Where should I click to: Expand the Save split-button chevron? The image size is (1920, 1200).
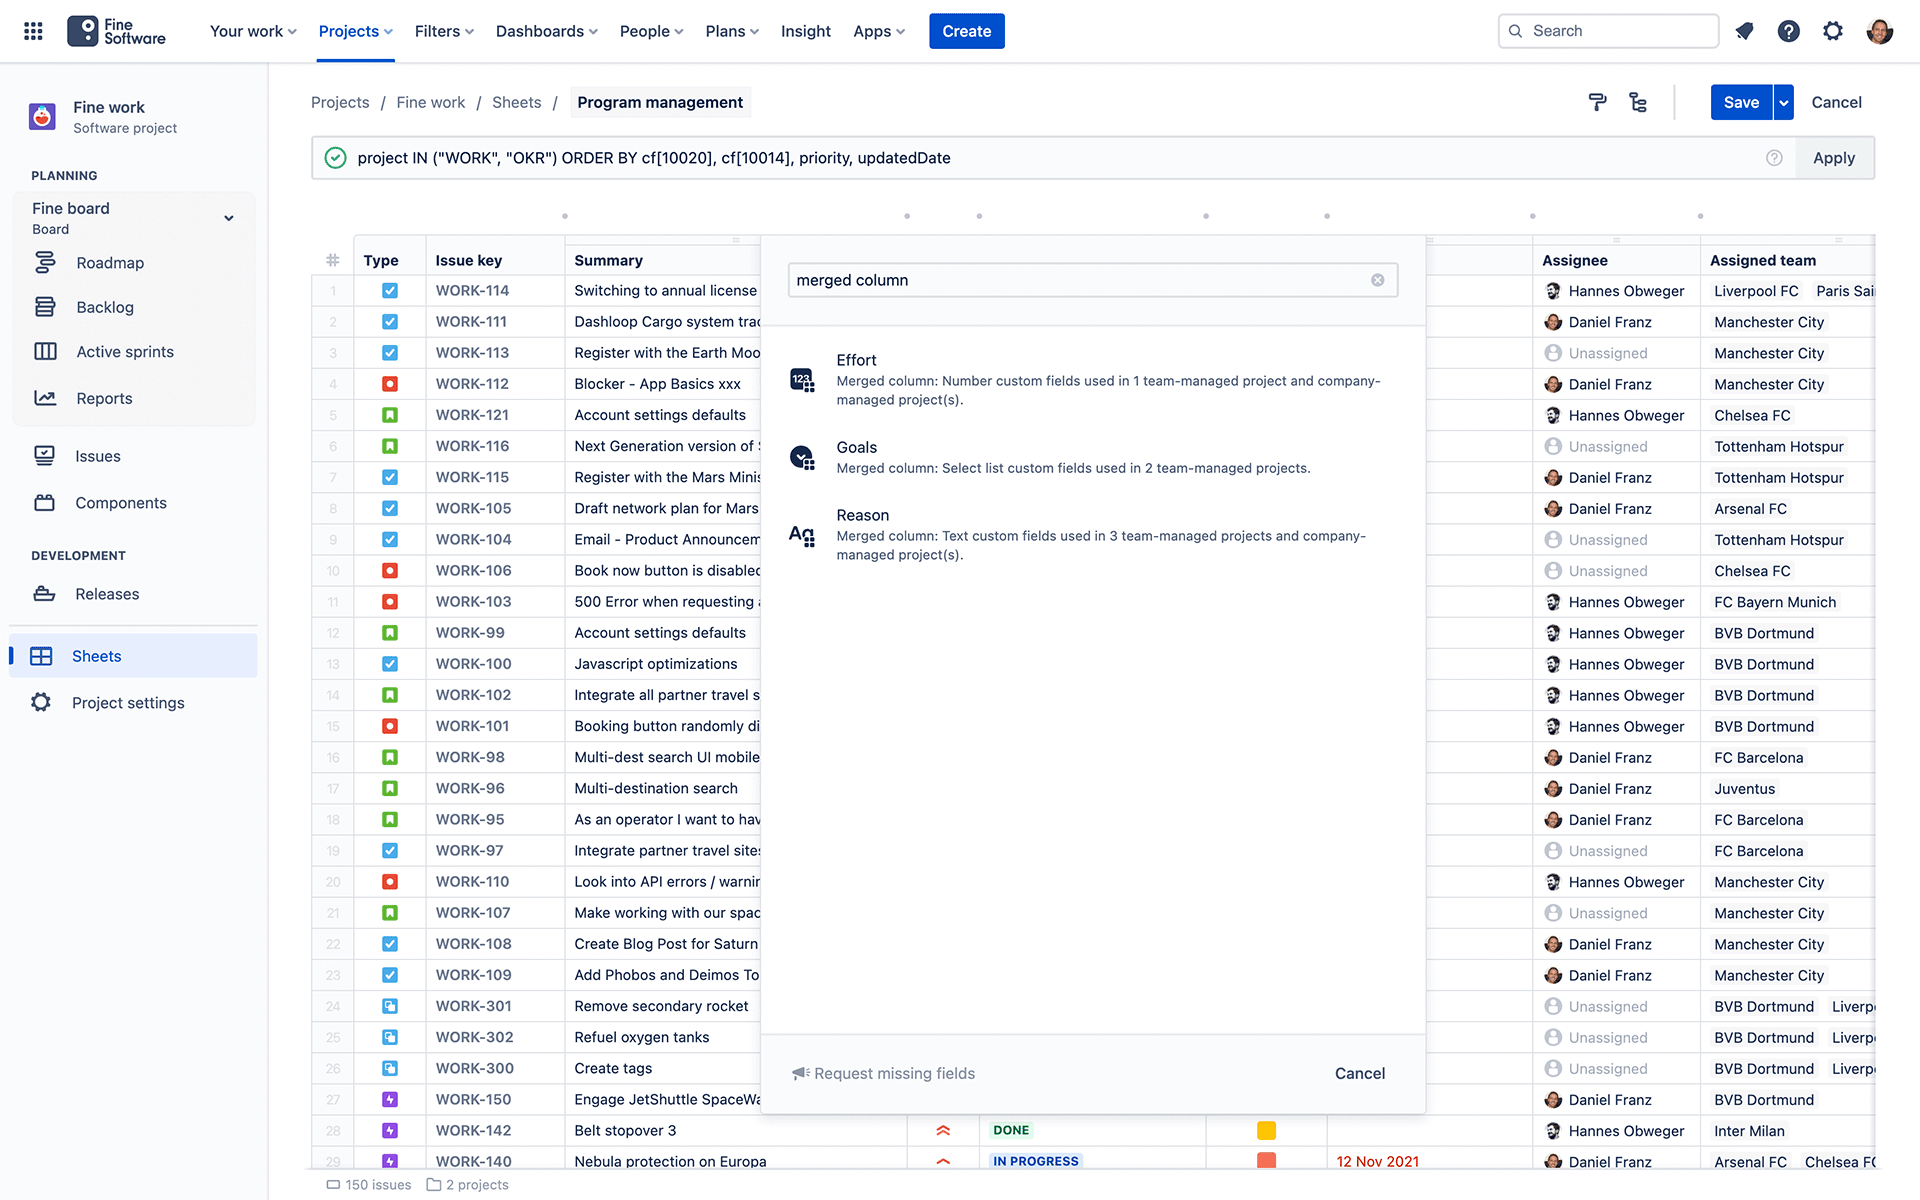(x=1782, y=102)
